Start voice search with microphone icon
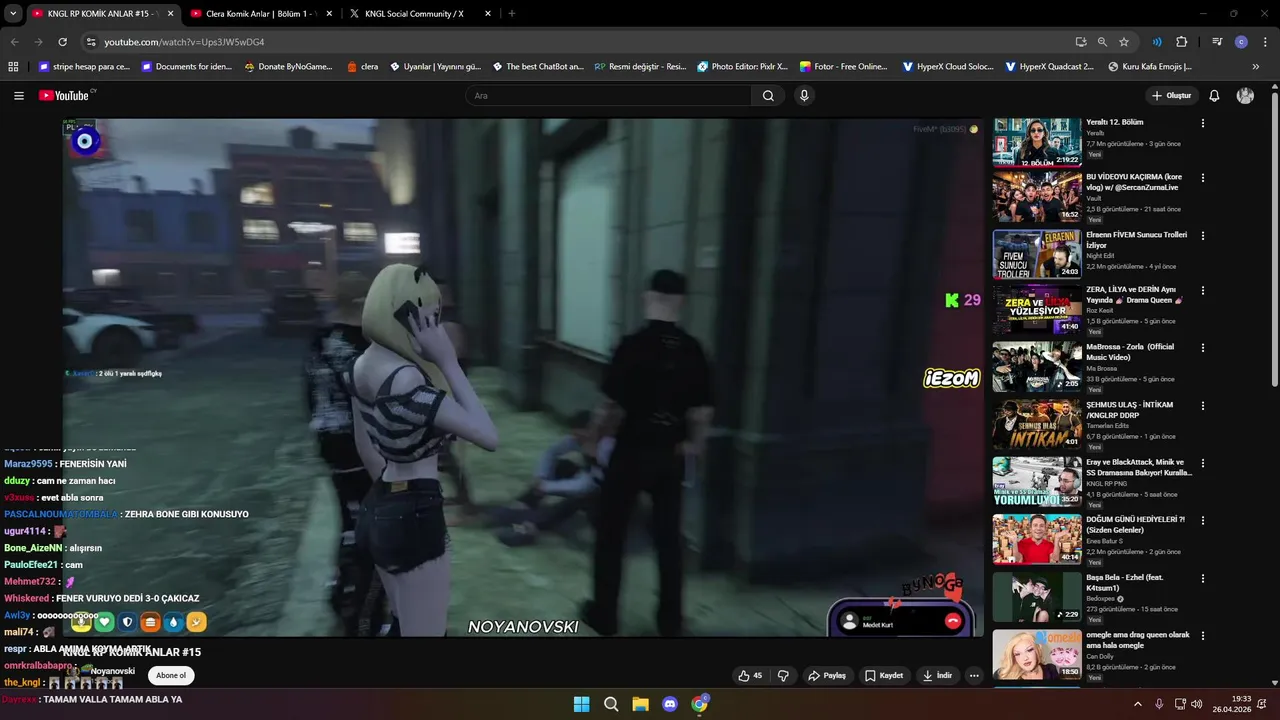 (804, 96)
